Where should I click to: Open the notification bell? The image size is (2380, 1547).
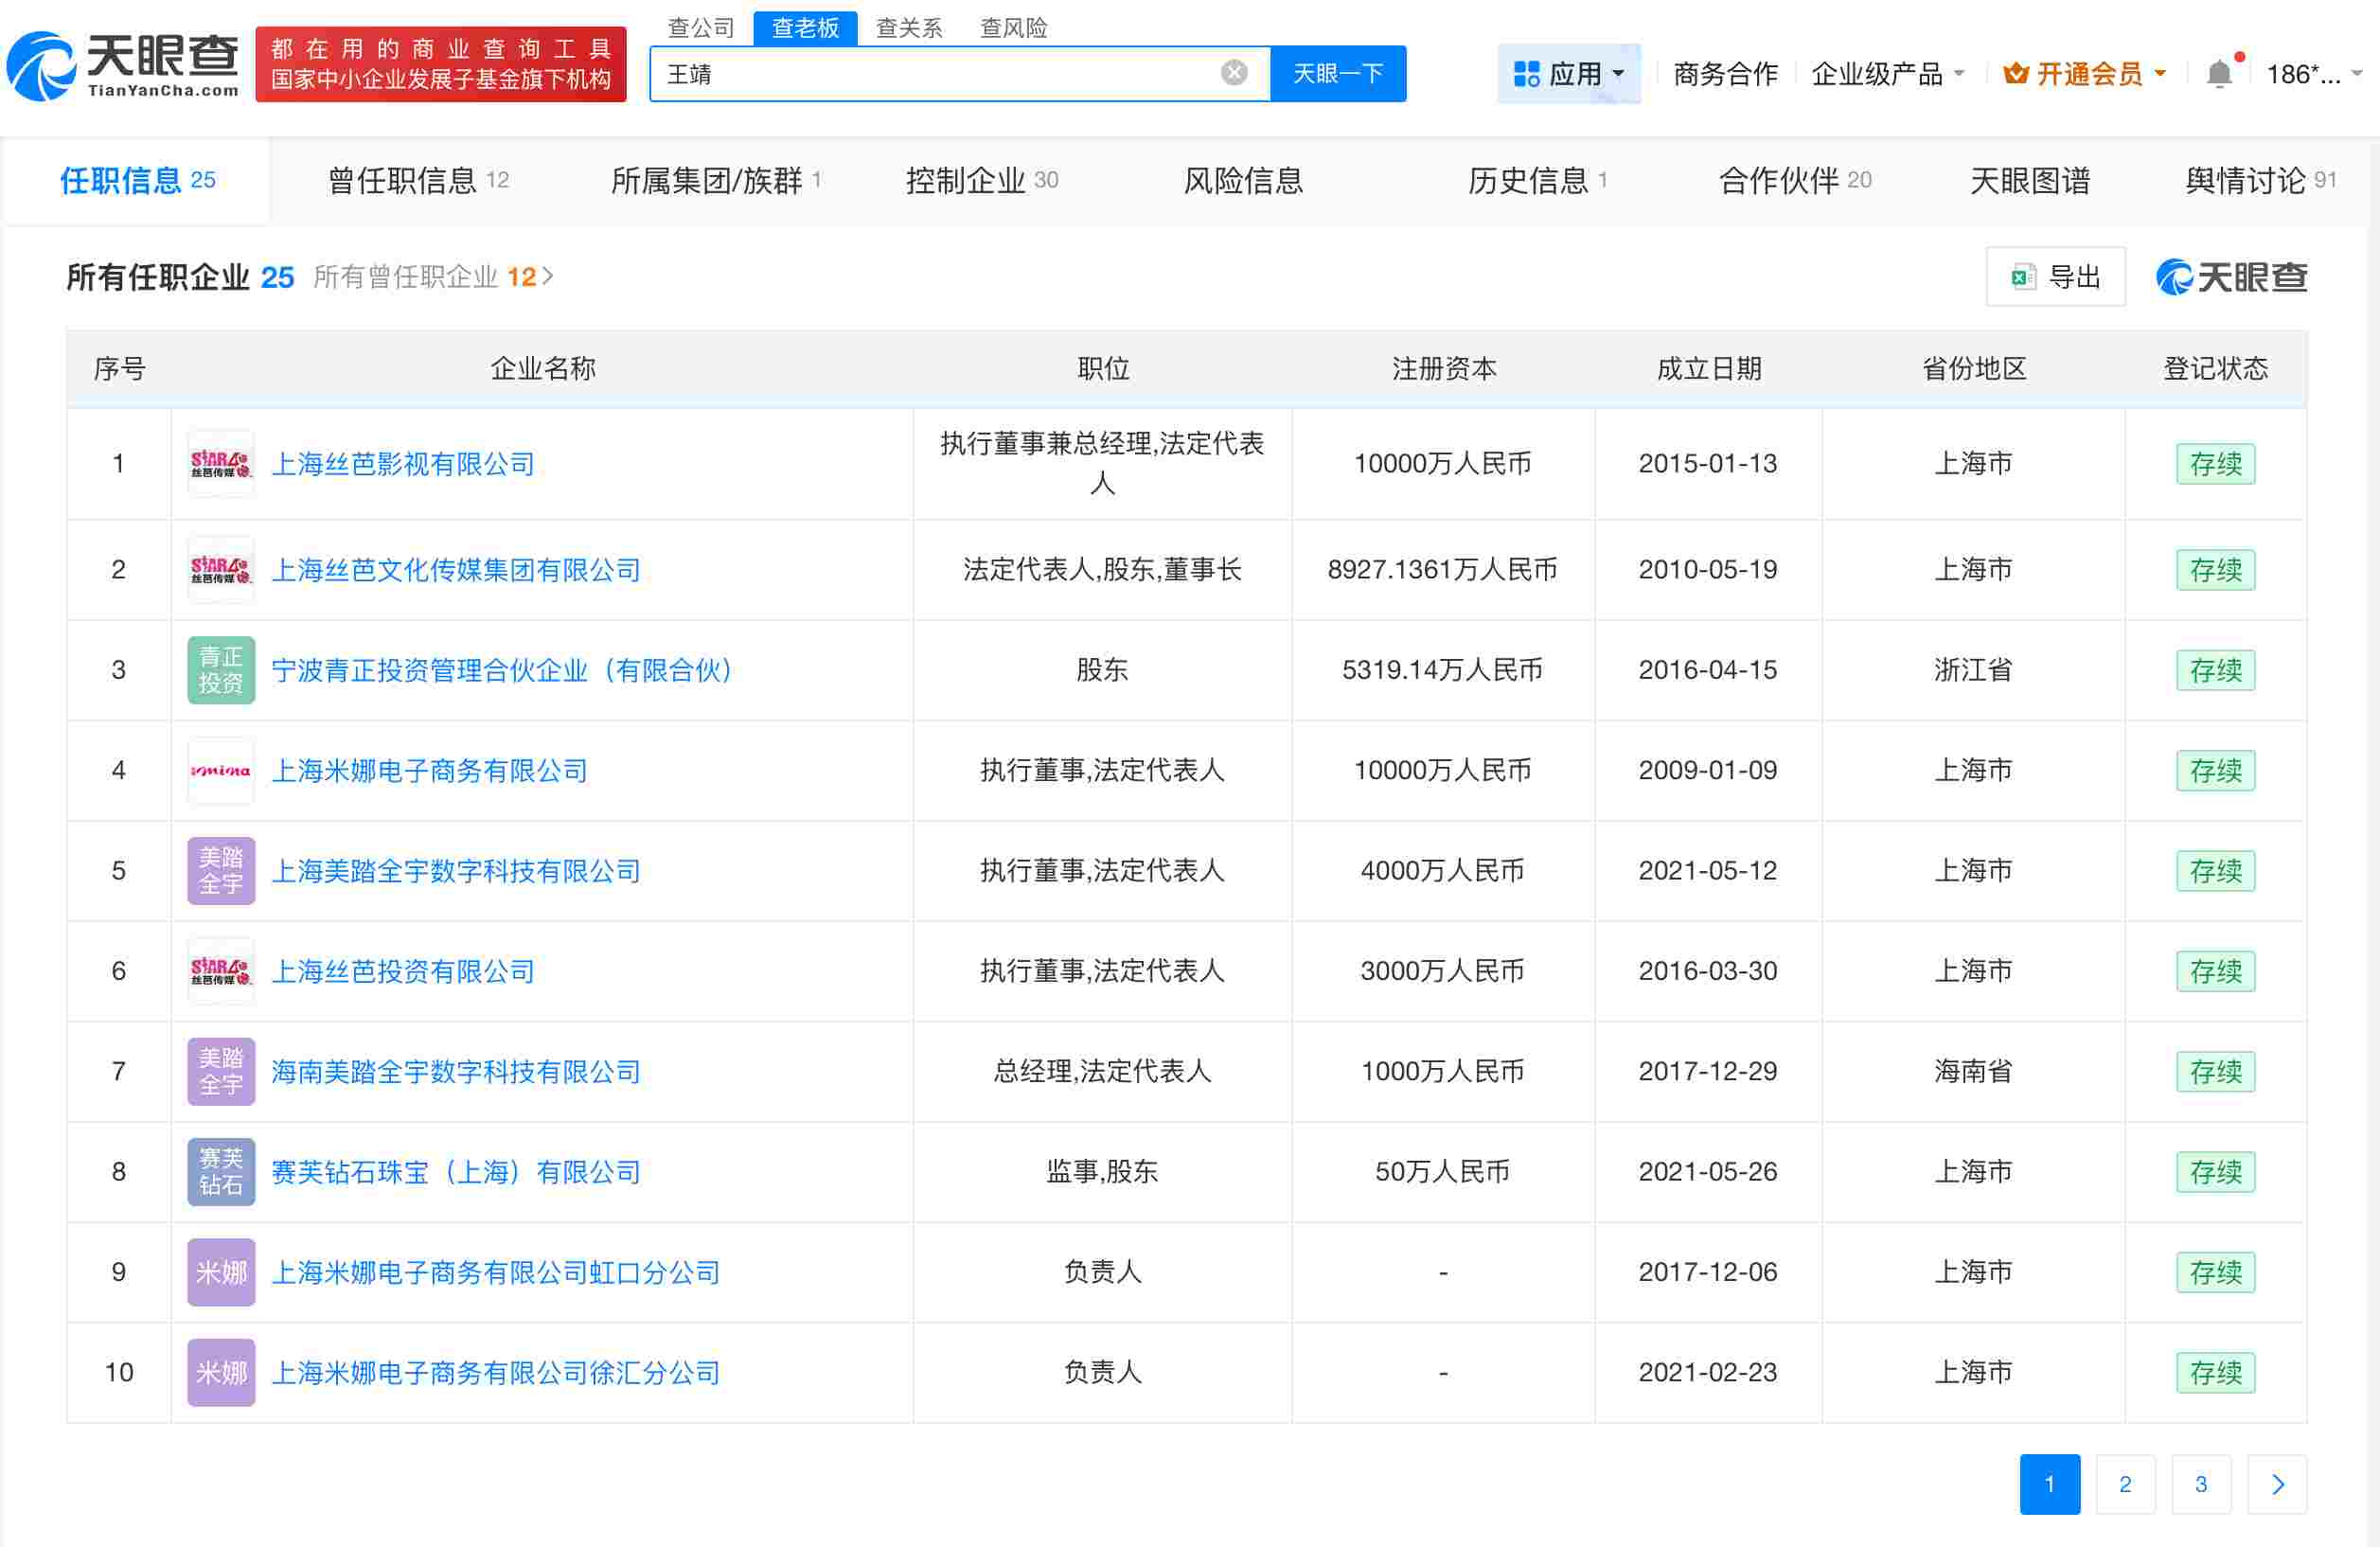click(x=2218, y=72)
